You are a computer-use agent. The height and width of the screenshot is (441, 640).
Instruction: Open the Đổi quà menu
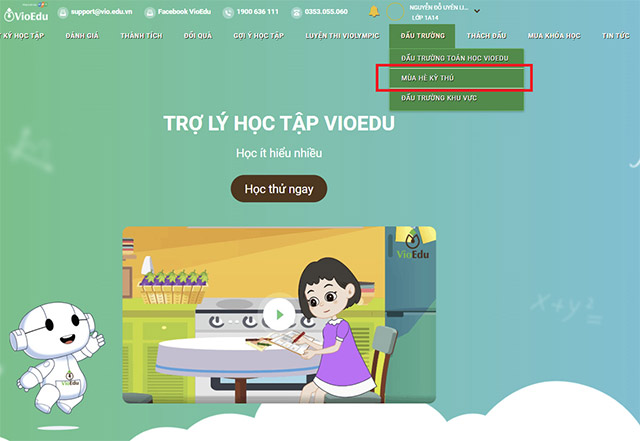[198, 36]
